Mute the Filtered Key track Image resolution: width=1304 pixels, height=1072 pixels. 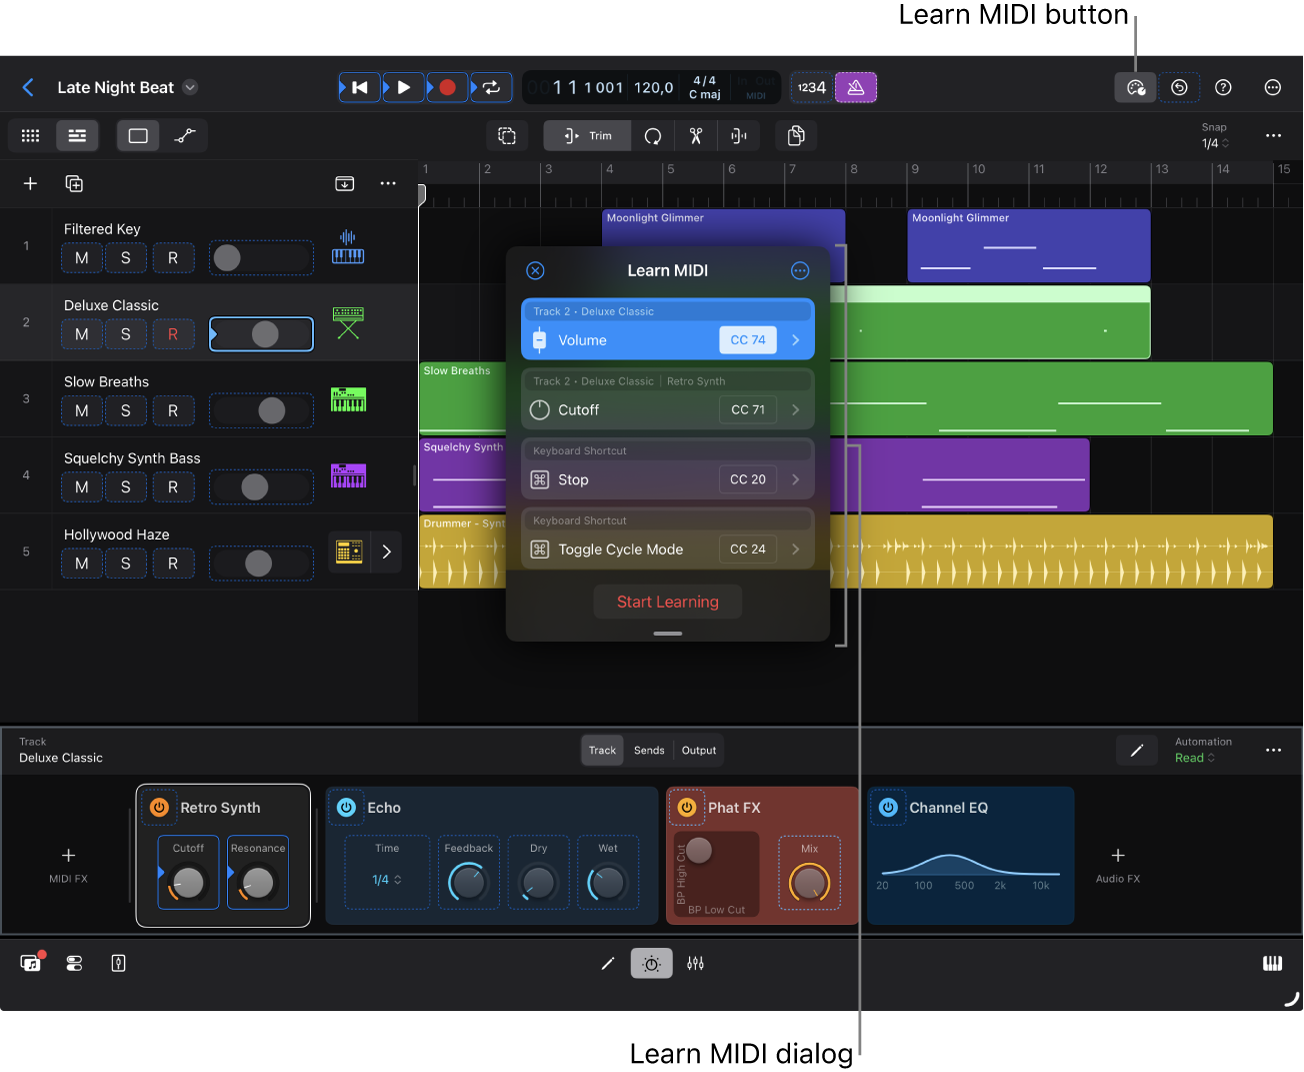(x=81, y=257)
